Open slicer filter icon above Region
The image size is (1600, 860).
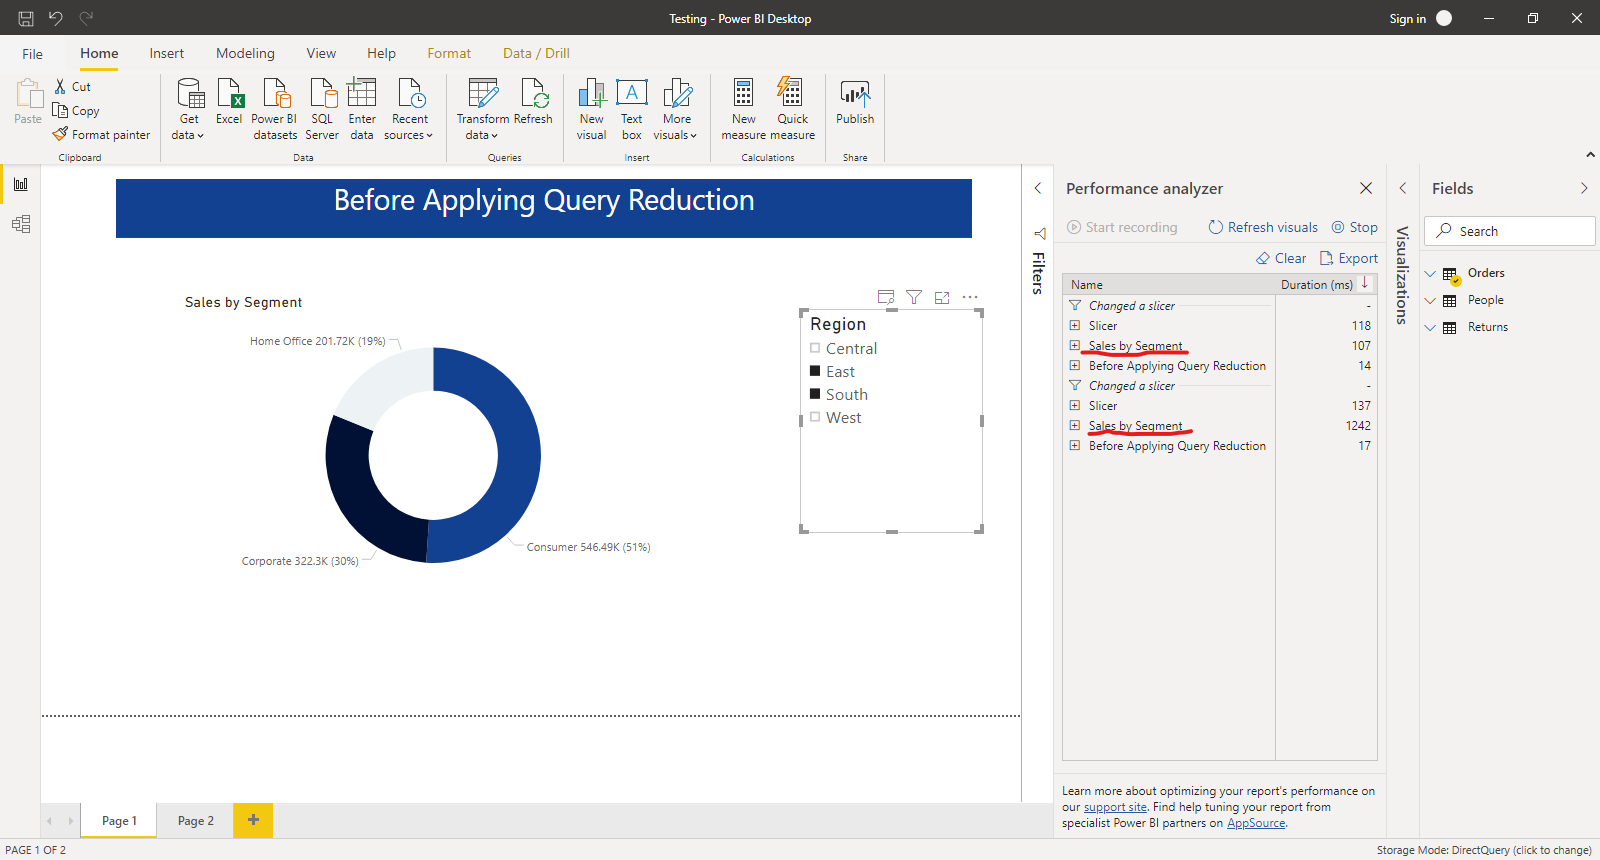(x=914, y=297)
